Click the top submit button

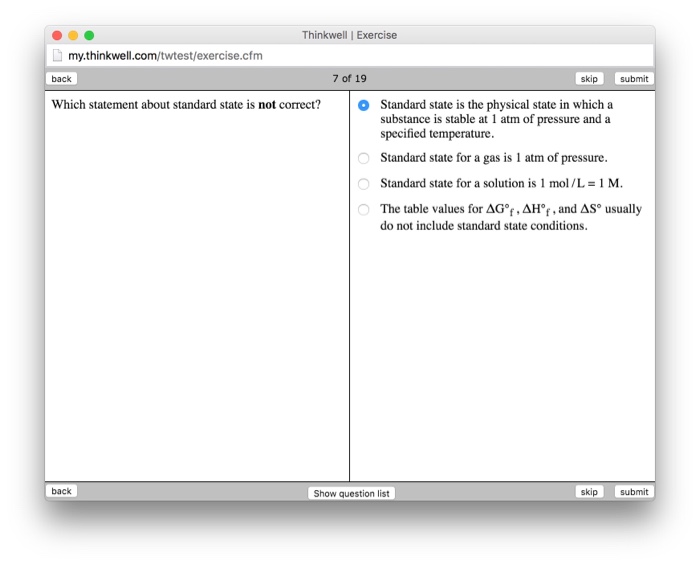(634, 79)
